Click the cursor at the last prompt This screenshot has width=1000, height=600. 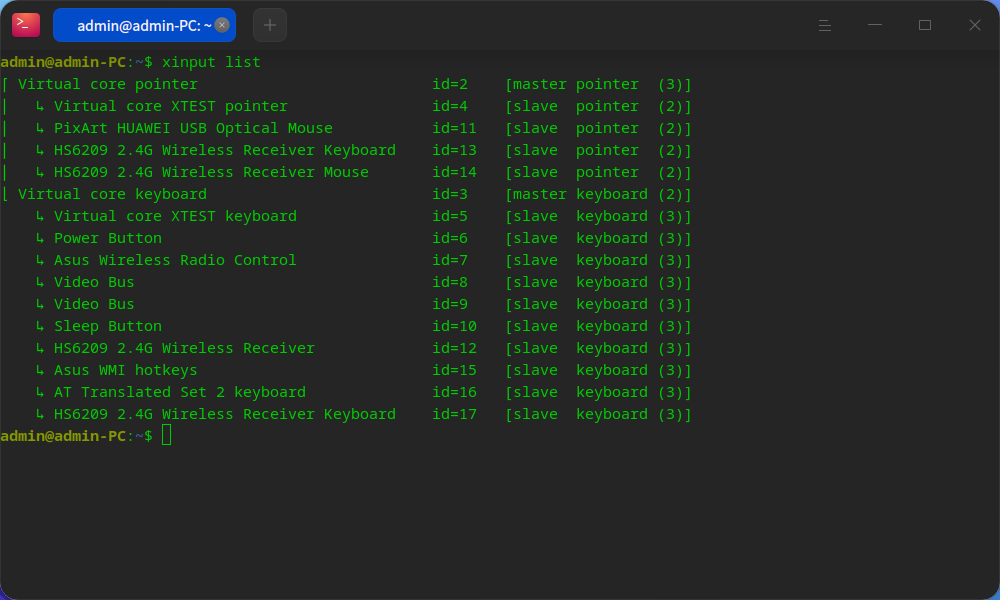click(166, 435)
